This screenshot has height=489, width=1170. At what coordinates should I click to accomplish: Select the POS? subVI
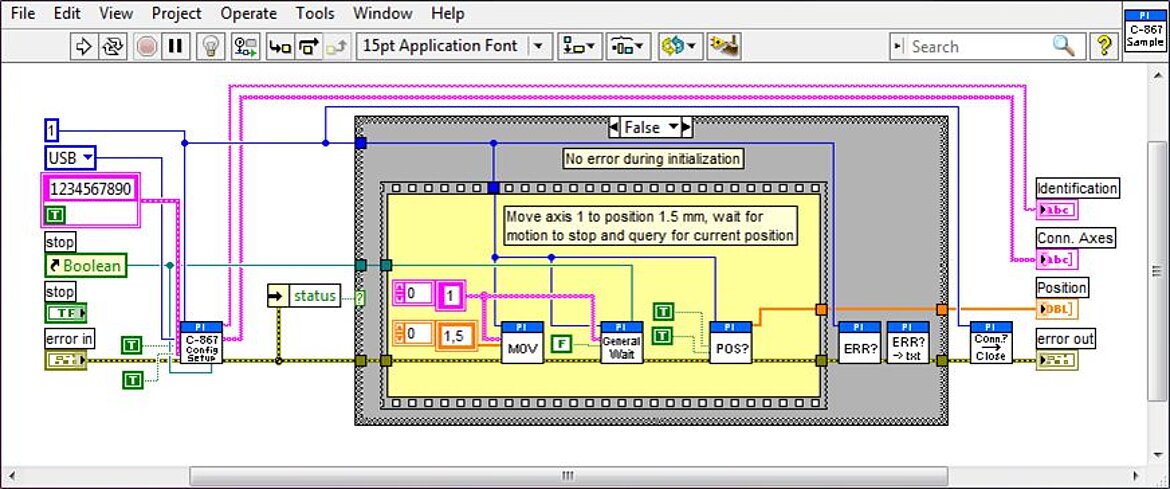731,343
